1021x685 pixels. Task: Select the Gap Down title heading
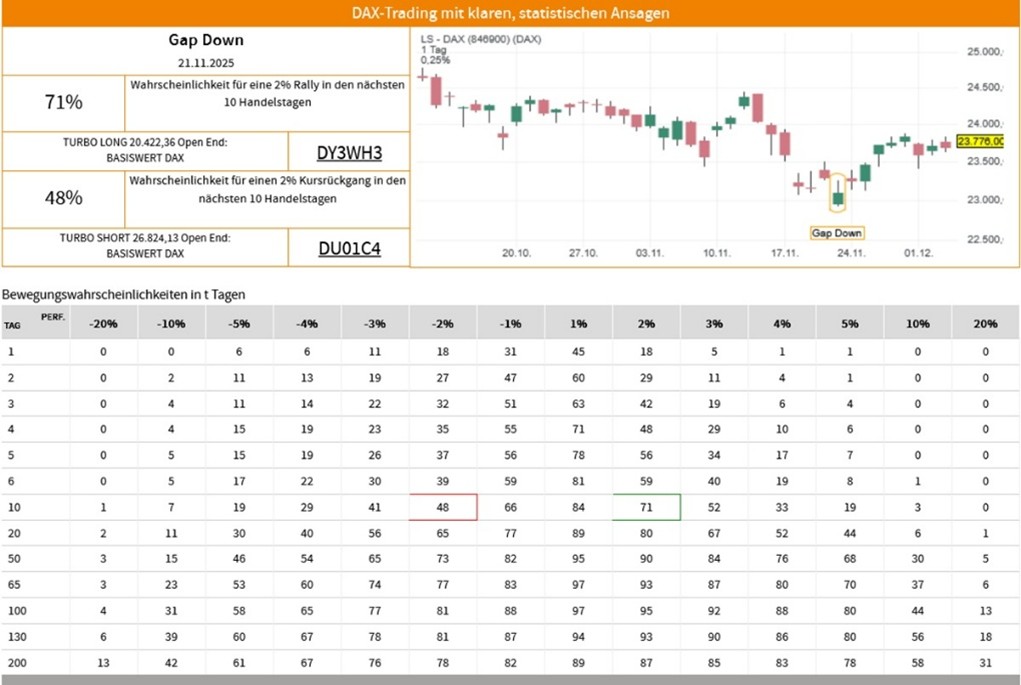tap(205, 41)
